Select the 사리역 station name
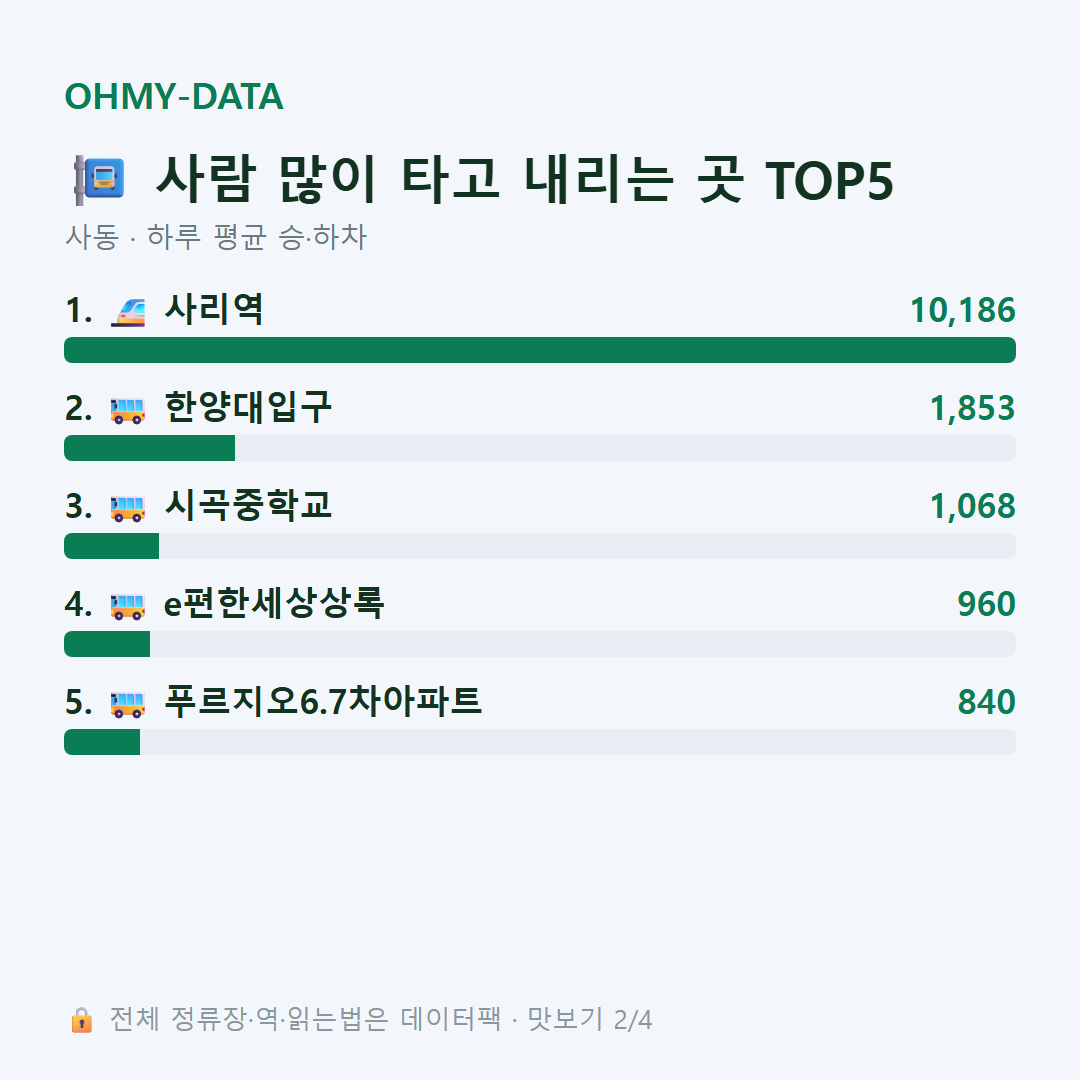The height and width of the screenshot is (1080, 1080). pyautogui.click(x=214, y=309)
